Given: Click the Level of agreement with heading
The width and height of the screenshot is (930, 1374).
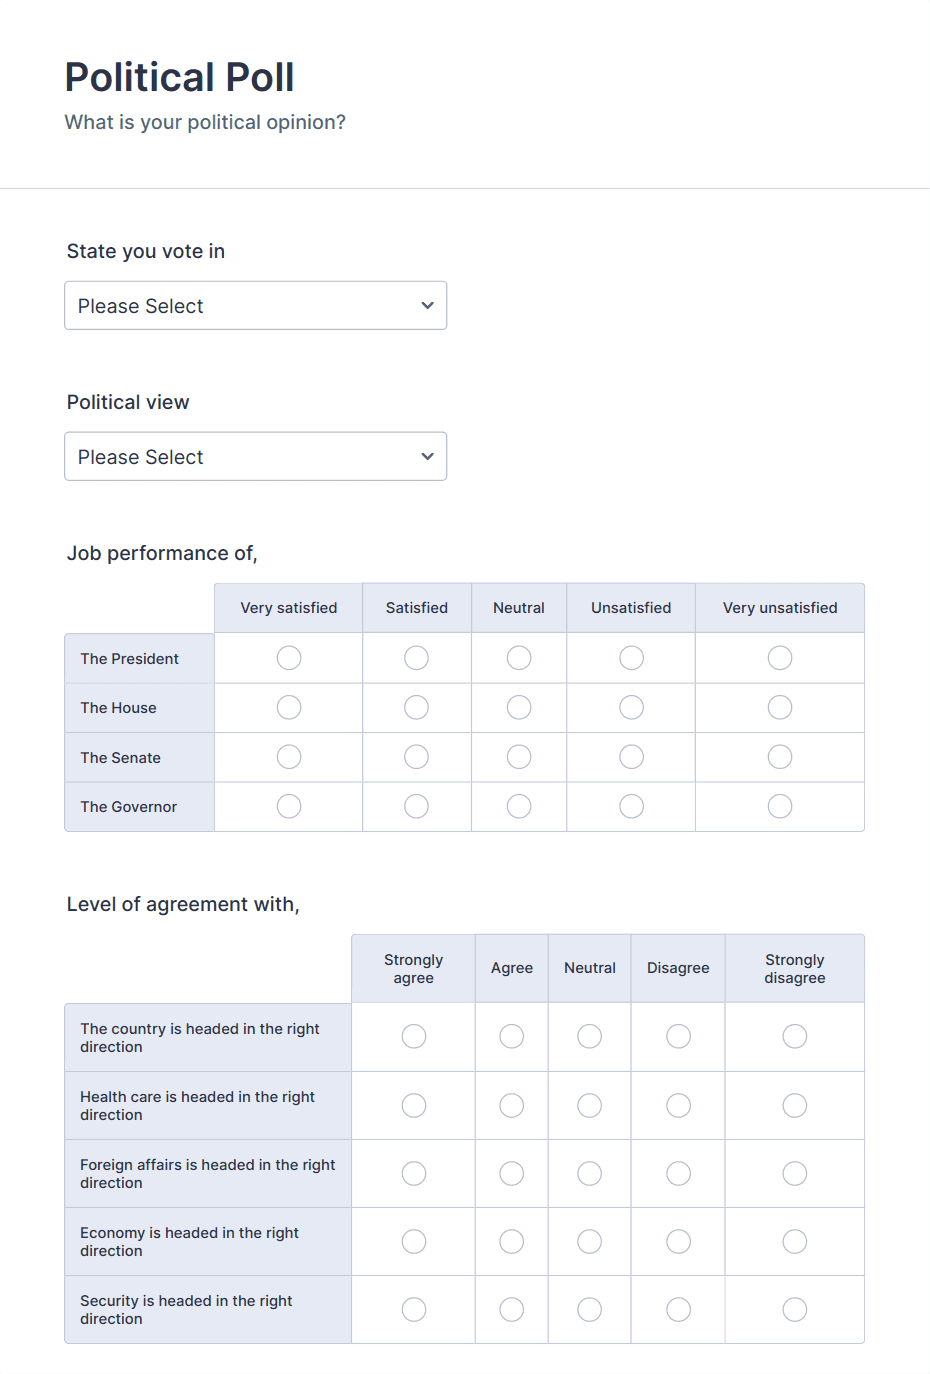Looking at the screenshot, I should [183, 903].
